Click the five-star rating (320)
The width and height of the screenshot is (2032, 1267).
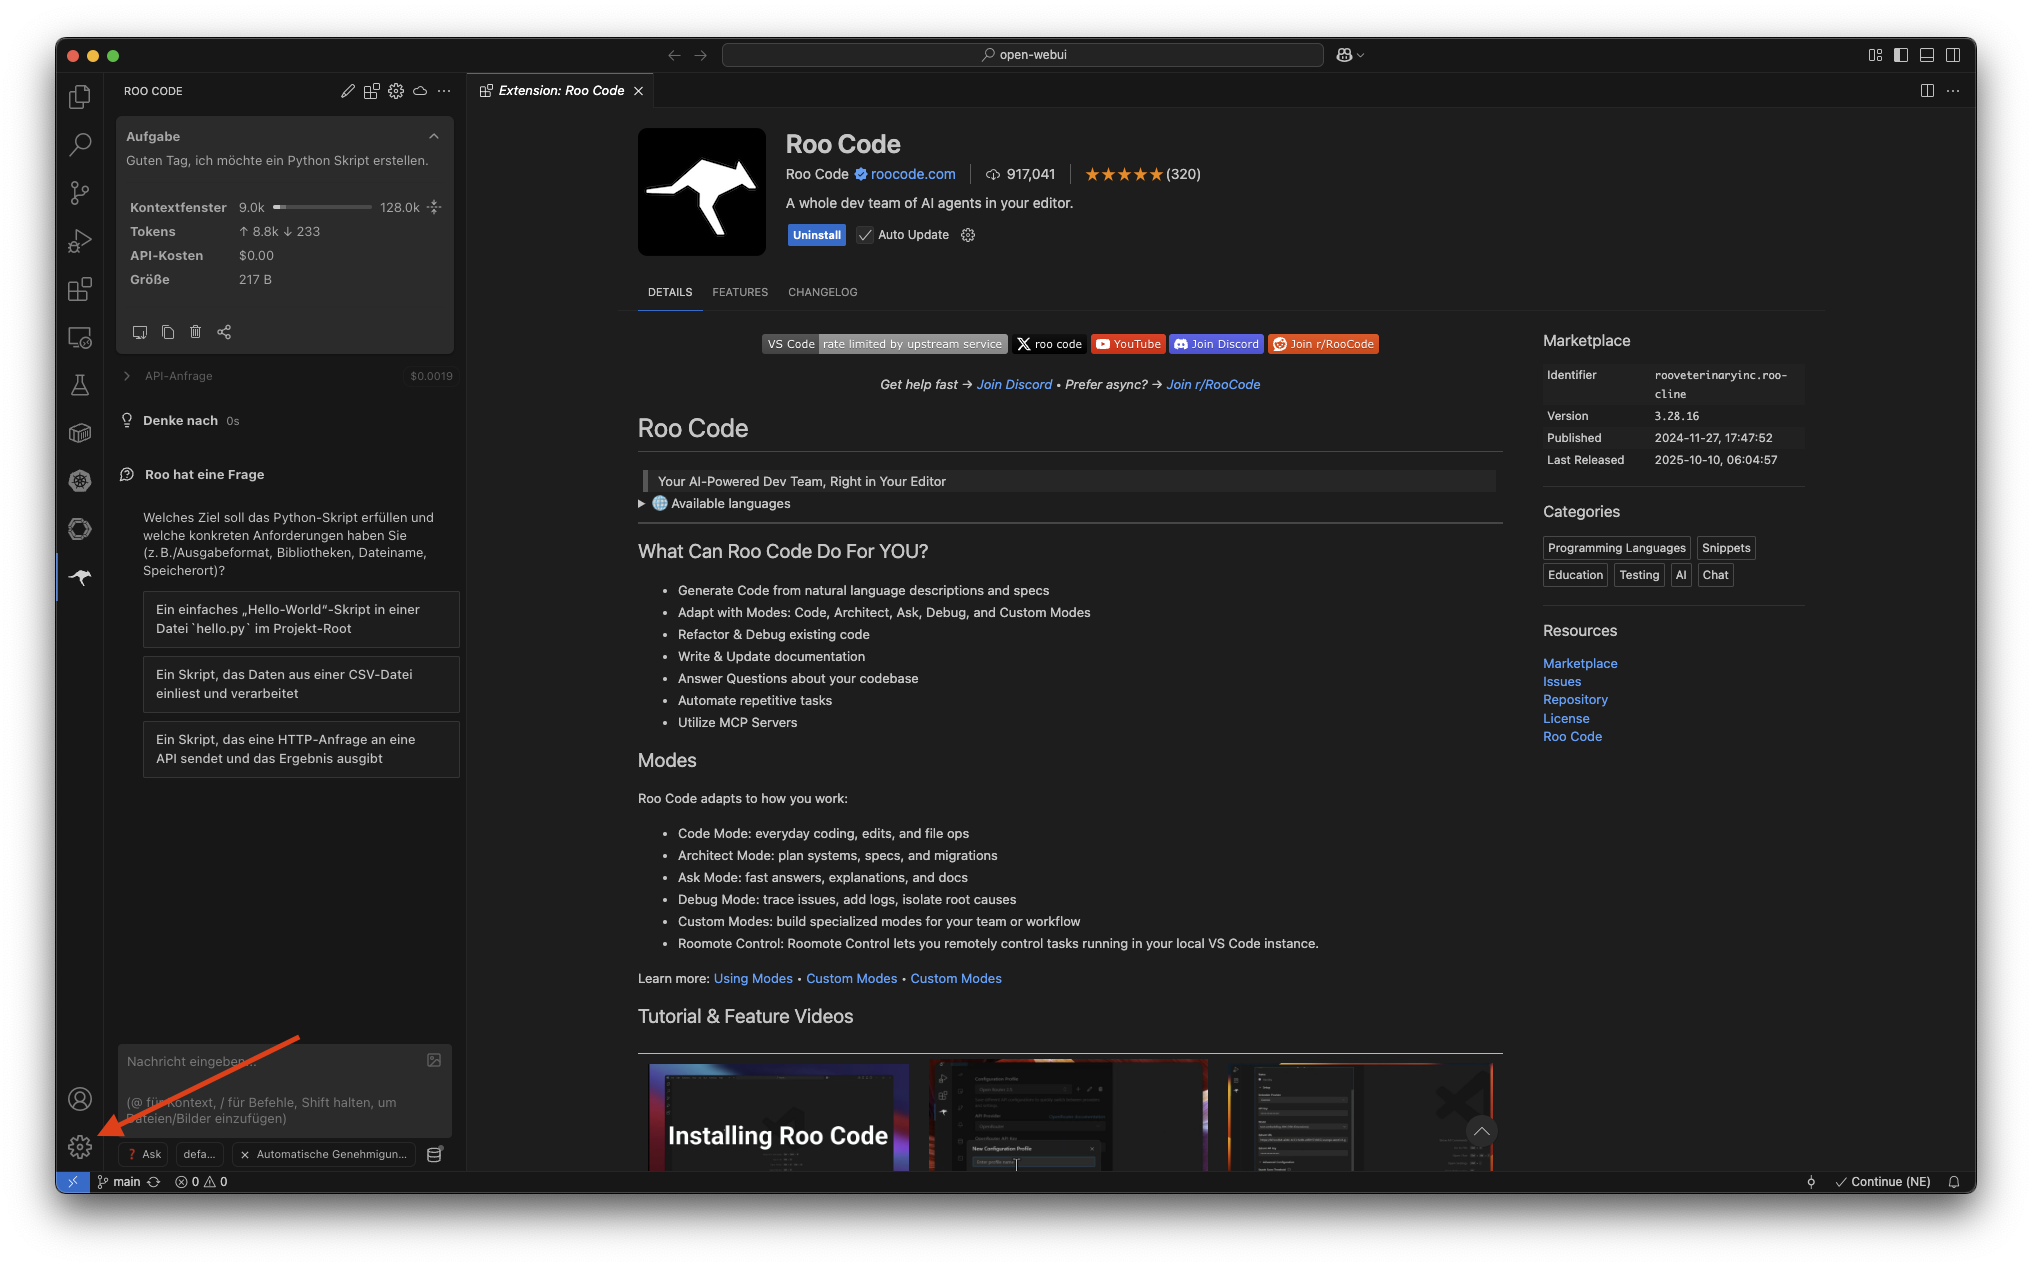click(1142, 174)
